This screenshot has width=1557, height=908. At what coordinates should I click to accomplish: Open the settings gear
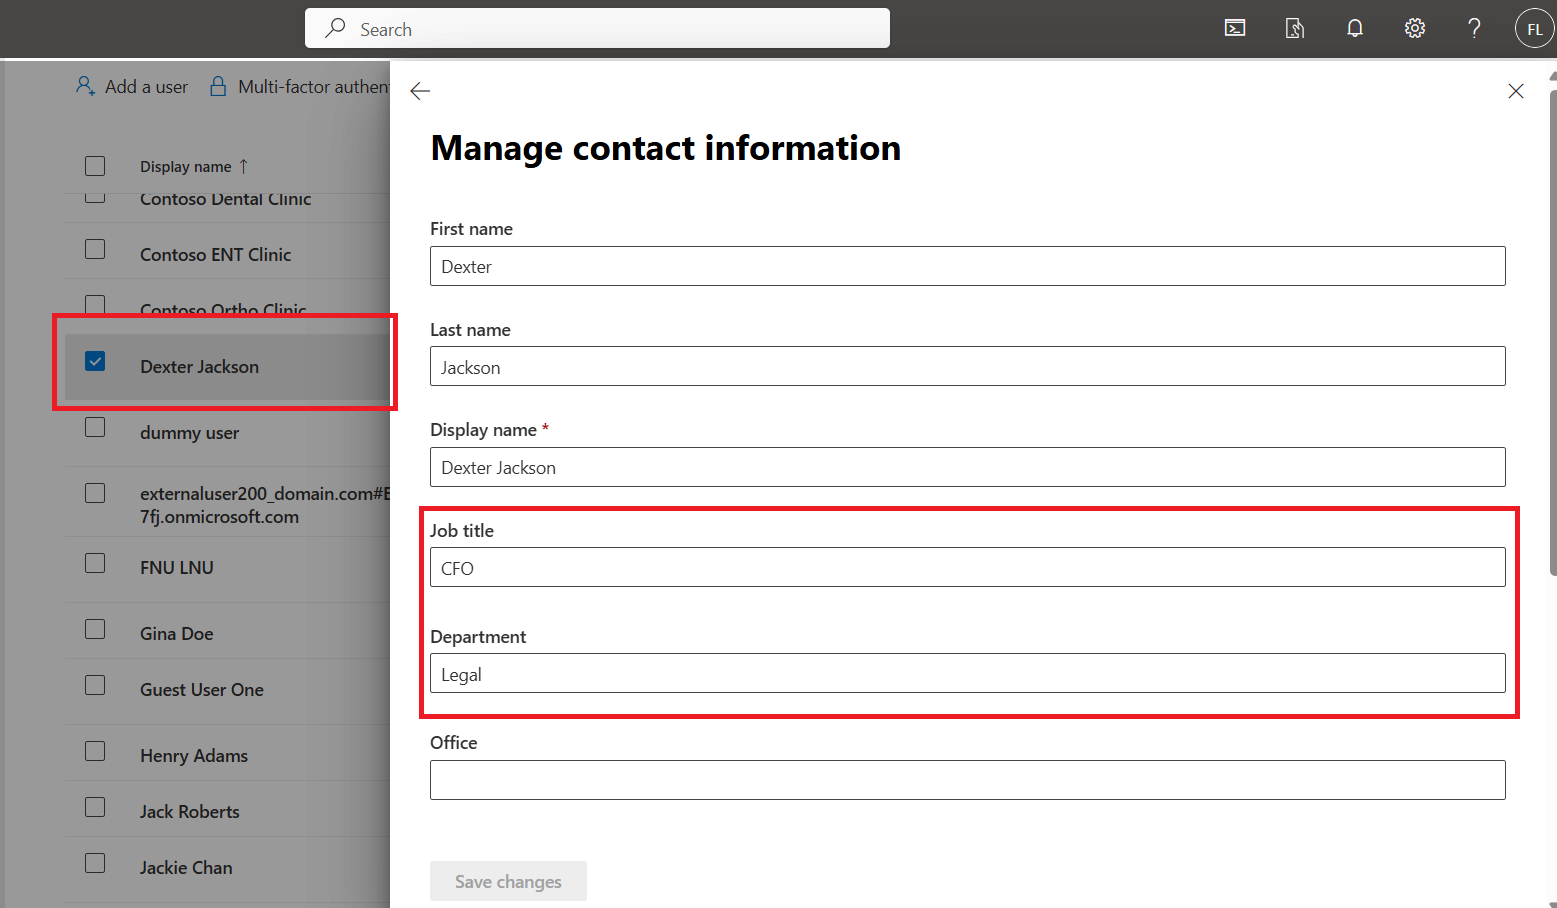coord(1414,28)
